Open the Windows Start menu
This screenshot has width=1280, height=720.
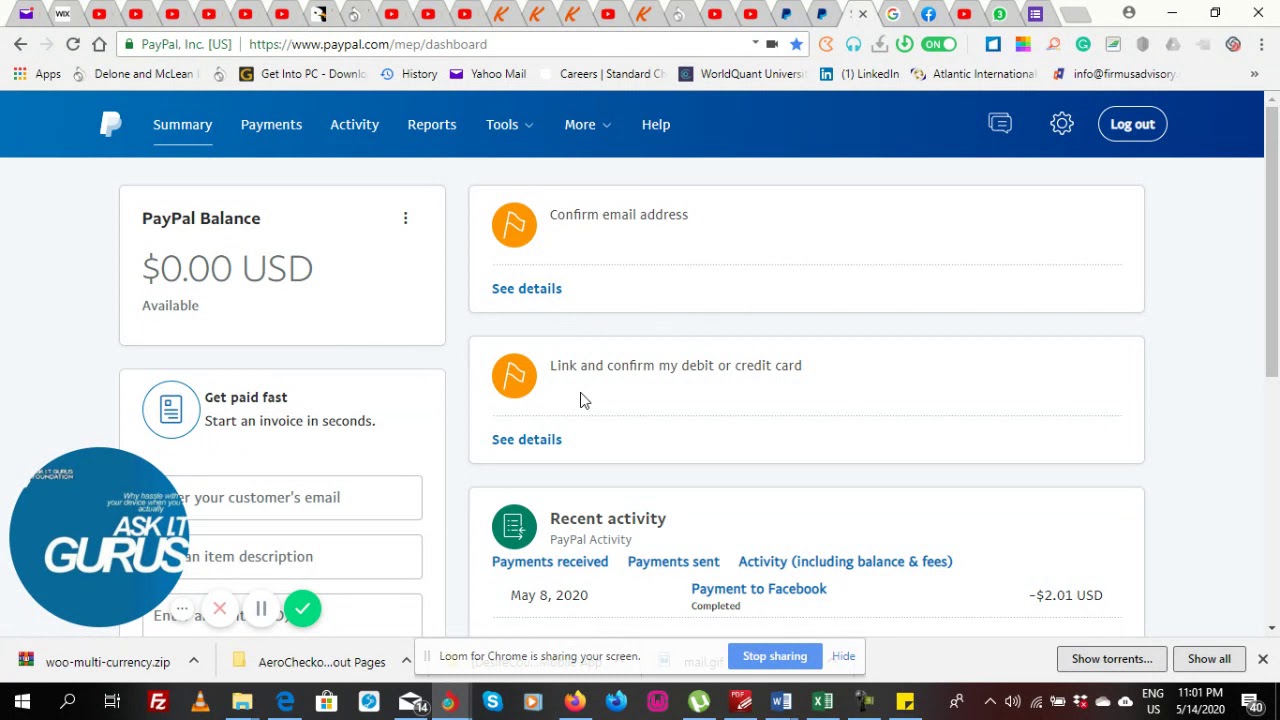point(22,702)
